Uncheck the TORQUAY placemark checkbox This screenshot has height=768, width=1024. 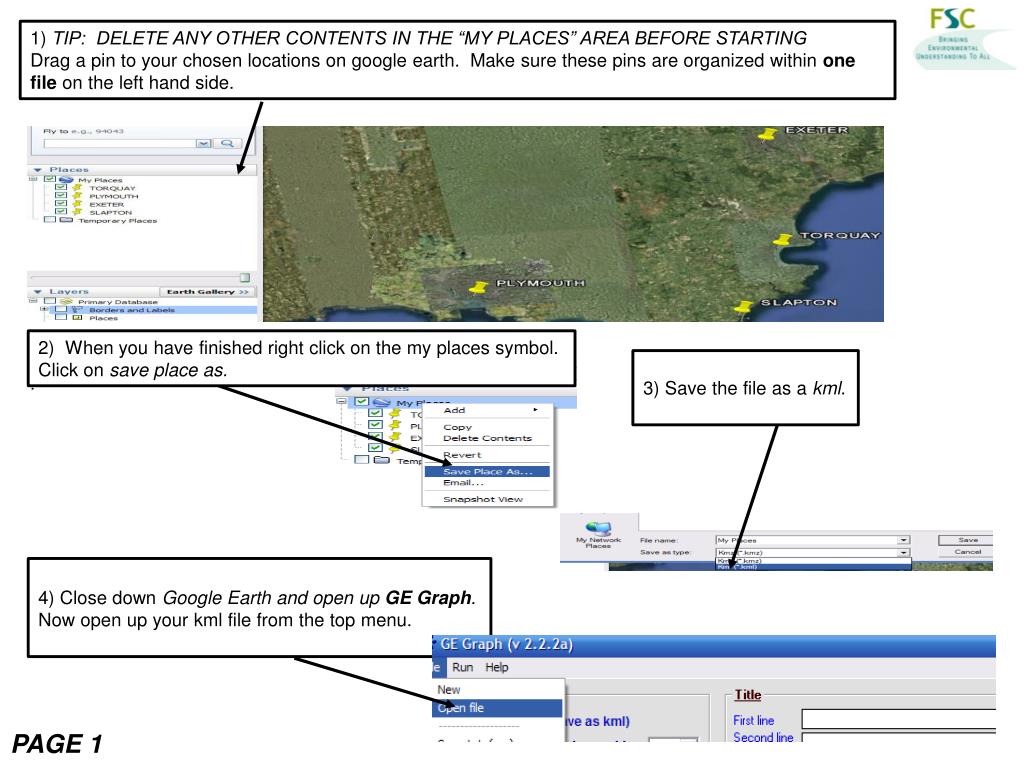(61, 187)
